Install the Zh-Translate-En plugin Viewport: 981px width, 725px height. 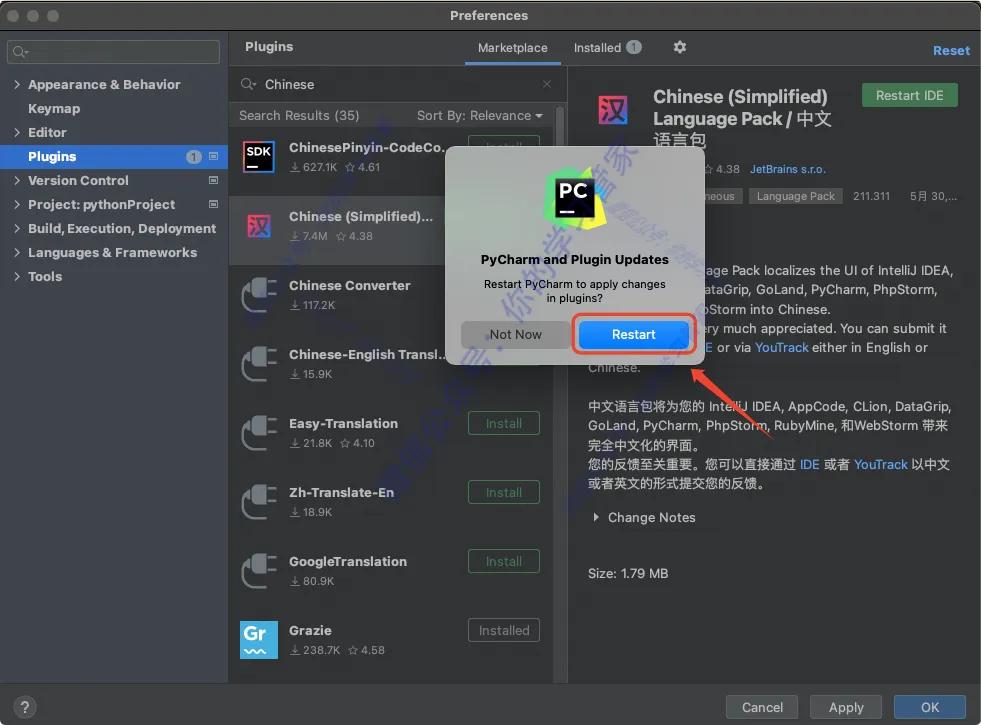(x=504, y=492)
